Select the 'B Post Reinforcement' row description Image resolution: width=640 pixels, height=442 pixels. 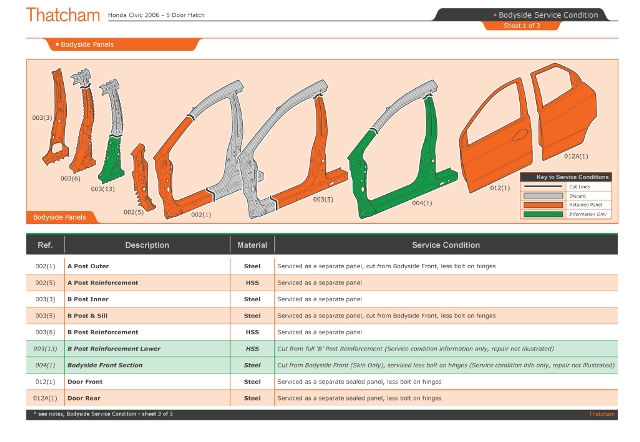tap(103, 332)
